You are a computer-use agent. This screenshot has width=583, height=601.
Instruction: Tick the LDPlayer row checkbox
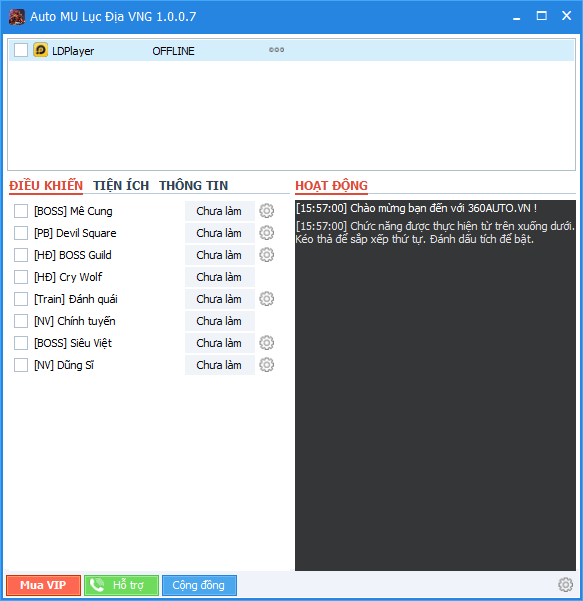pyautogui.click(x=21, y=50)
